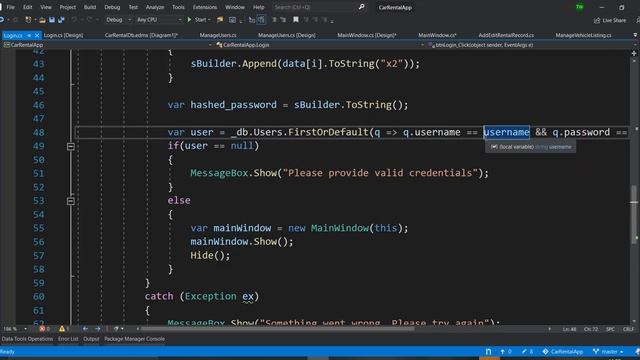
Task: Click MainWindow on line 55
Action: [x=340, y=228]
